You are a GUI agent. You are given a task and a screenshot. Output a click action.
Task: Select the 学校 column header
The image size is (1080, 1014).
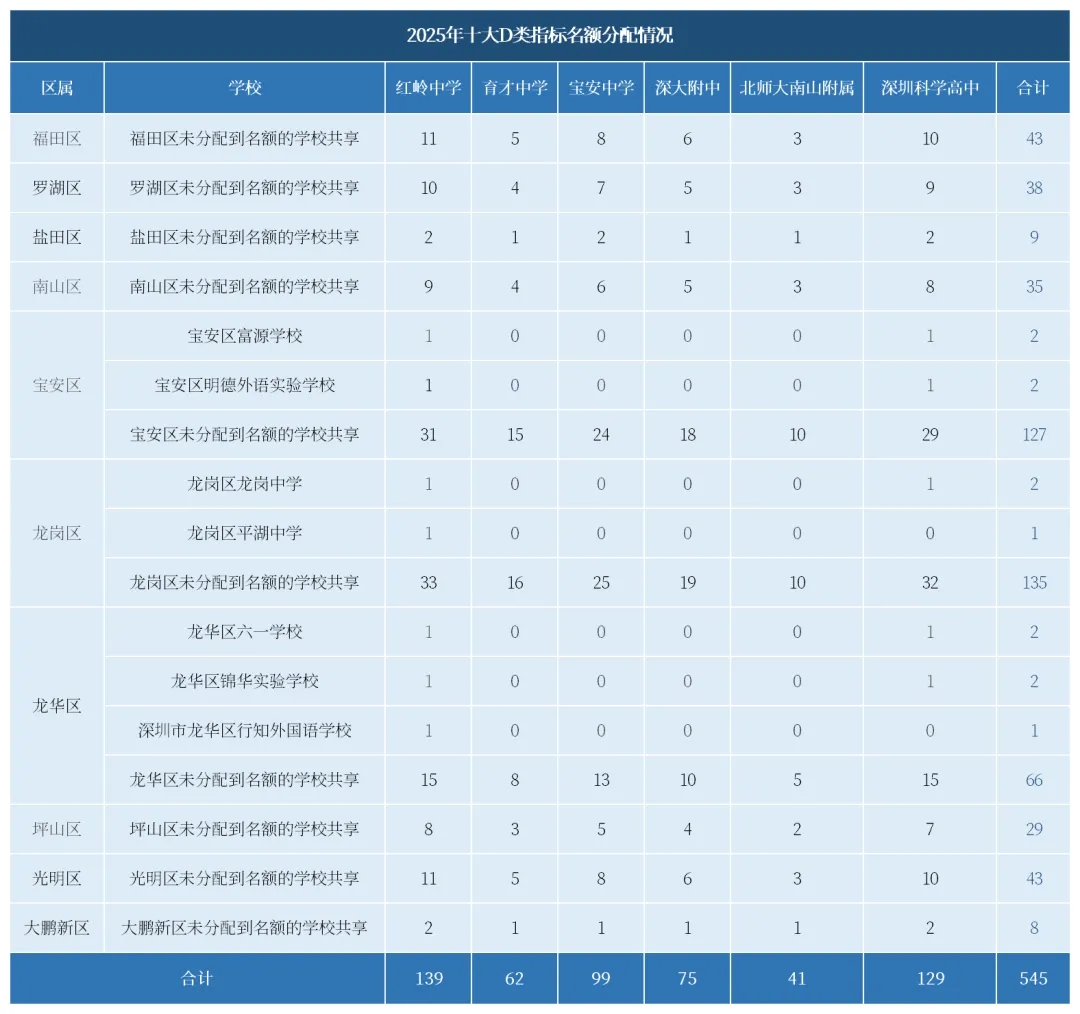pyautogui.click(x=245, y=87)
